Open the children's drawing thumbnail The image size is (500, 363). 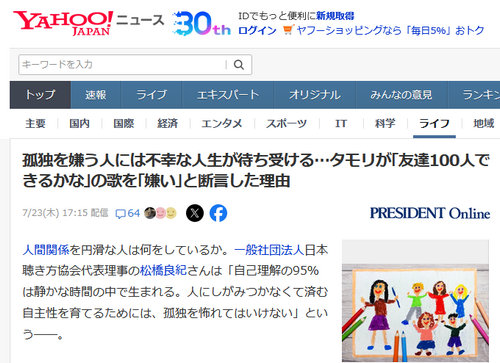pos(415,301)
